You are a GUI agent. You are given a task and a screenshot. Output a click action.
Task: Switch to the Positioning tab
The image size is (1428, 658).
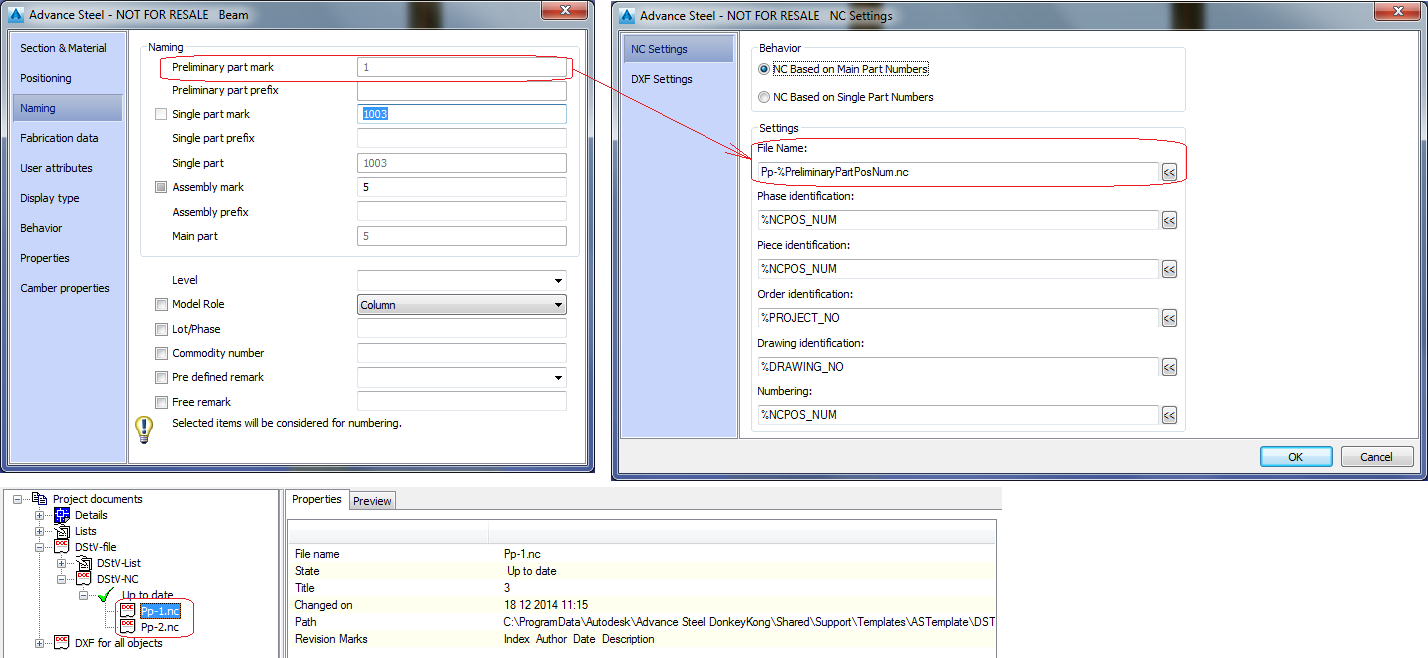[x=68, y=78]
